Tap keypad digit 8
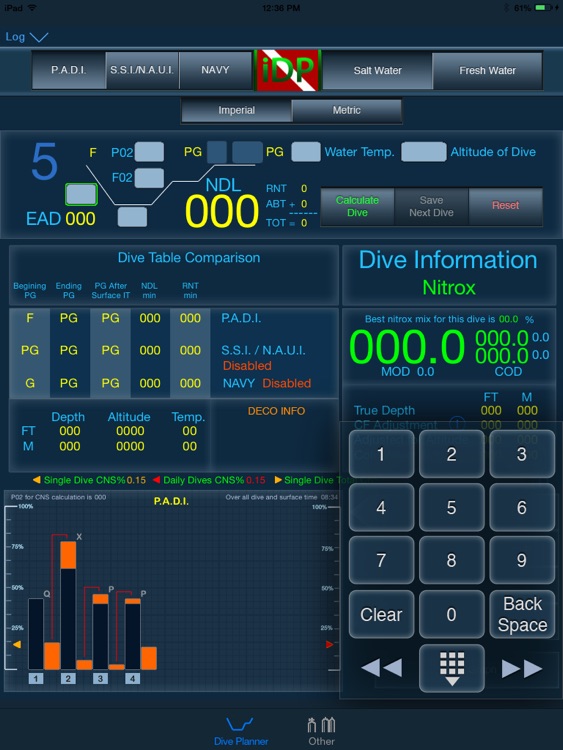The image size is (563, 750). pyautogui.click(x=452, y=560)
